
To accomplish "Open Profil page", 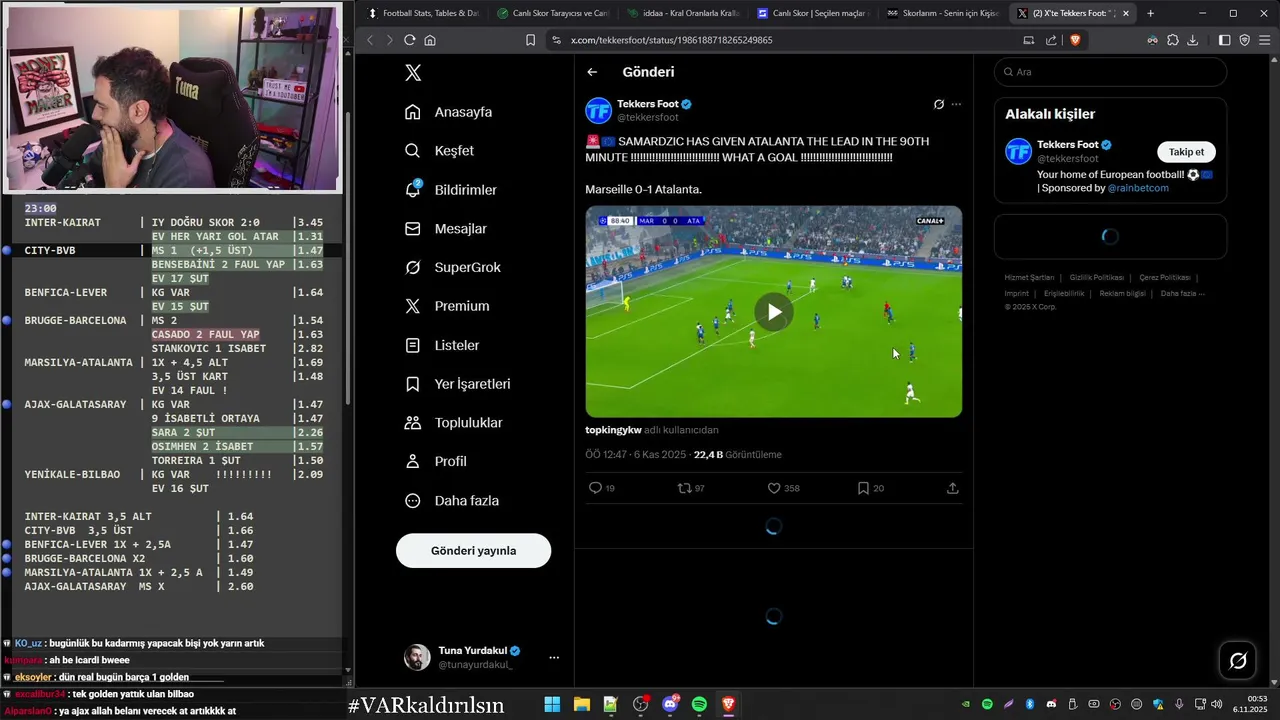I will point(436,462).
